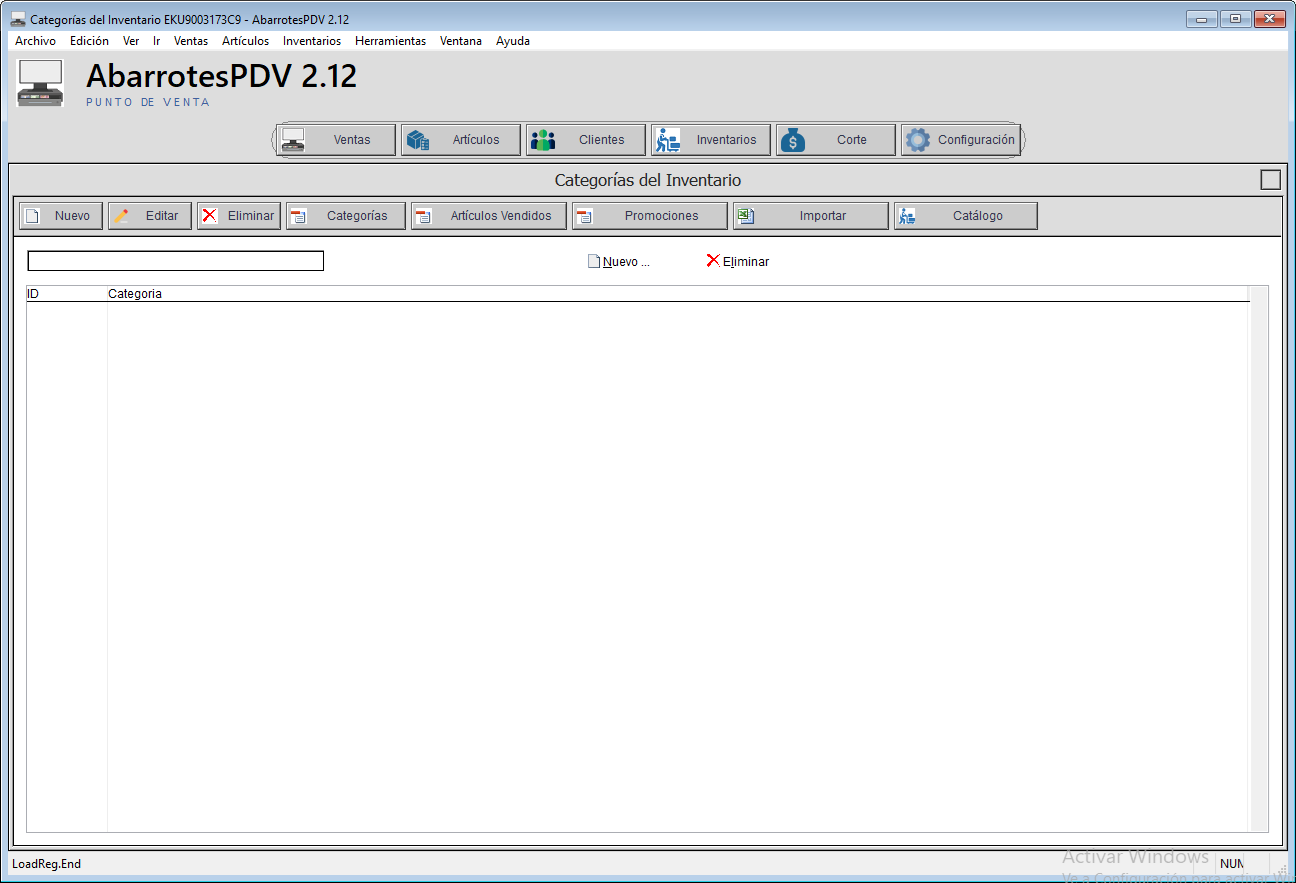Click the red X beside the lower Eliminar

(x=713, y=260)
